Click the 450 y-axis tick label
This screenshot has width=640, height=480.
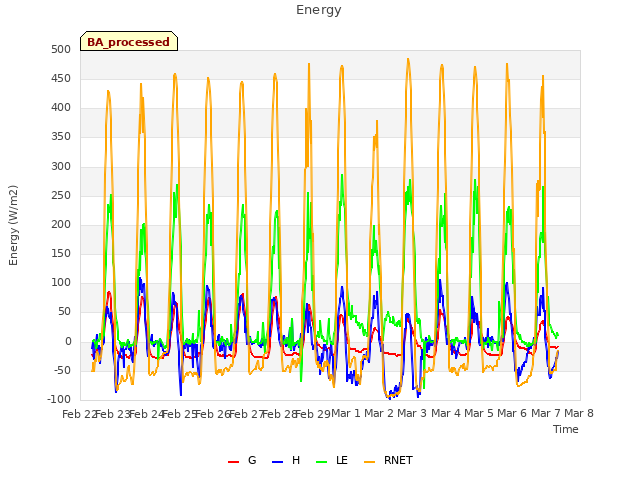[61, 78]
